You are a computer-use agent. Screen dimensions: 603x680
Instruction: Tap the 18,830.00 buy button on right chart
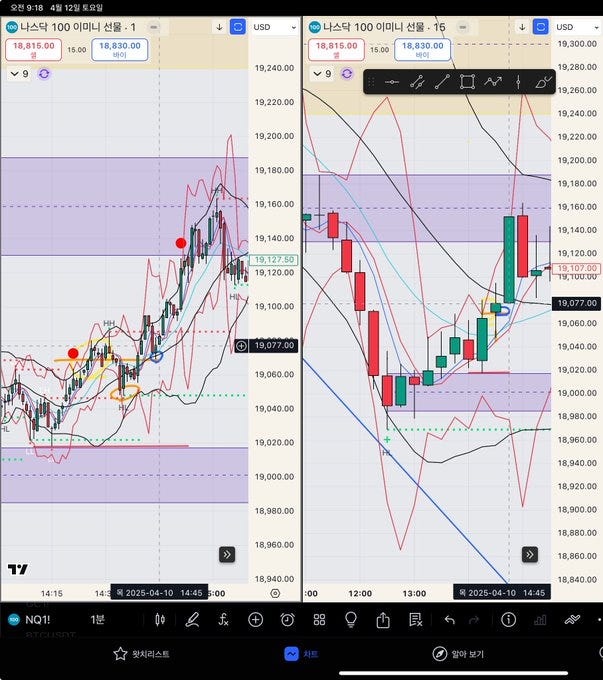(423, 50)
